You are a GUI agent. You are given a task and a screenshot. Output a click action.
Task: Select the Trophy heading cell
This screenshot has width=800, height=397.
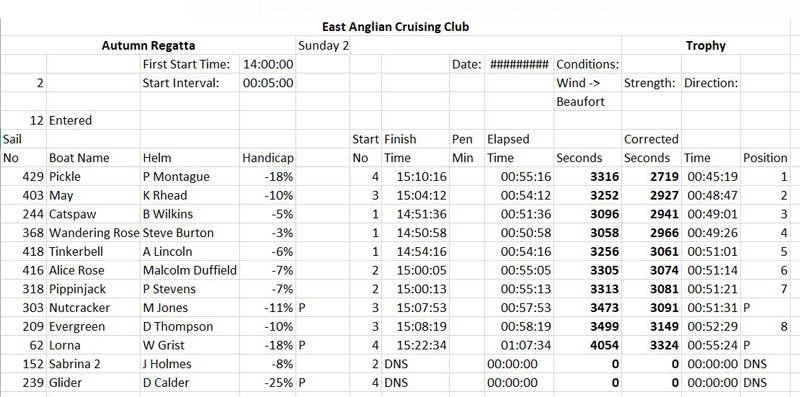[705, 45]
